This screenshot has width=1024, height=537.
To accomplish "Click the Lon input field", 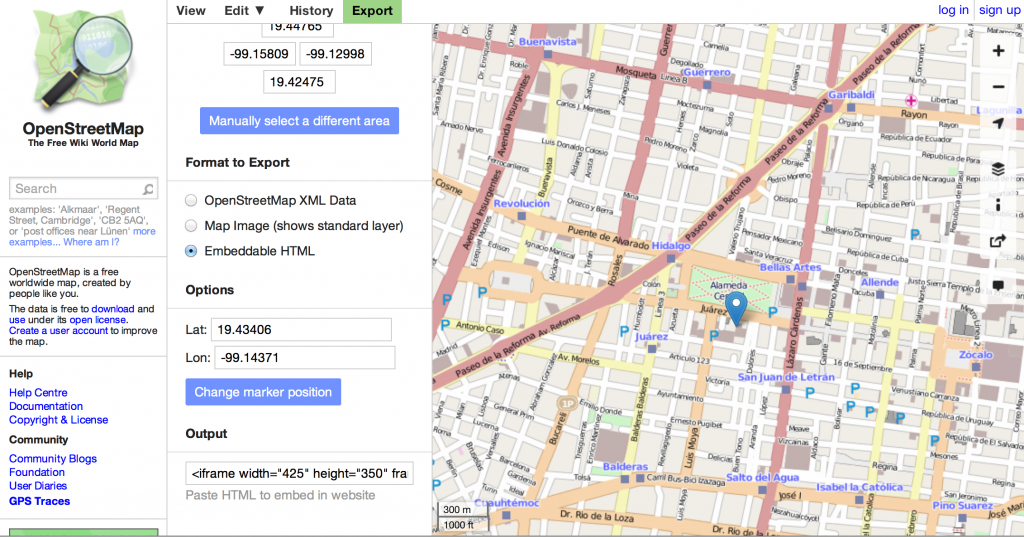I will [305, 358].
